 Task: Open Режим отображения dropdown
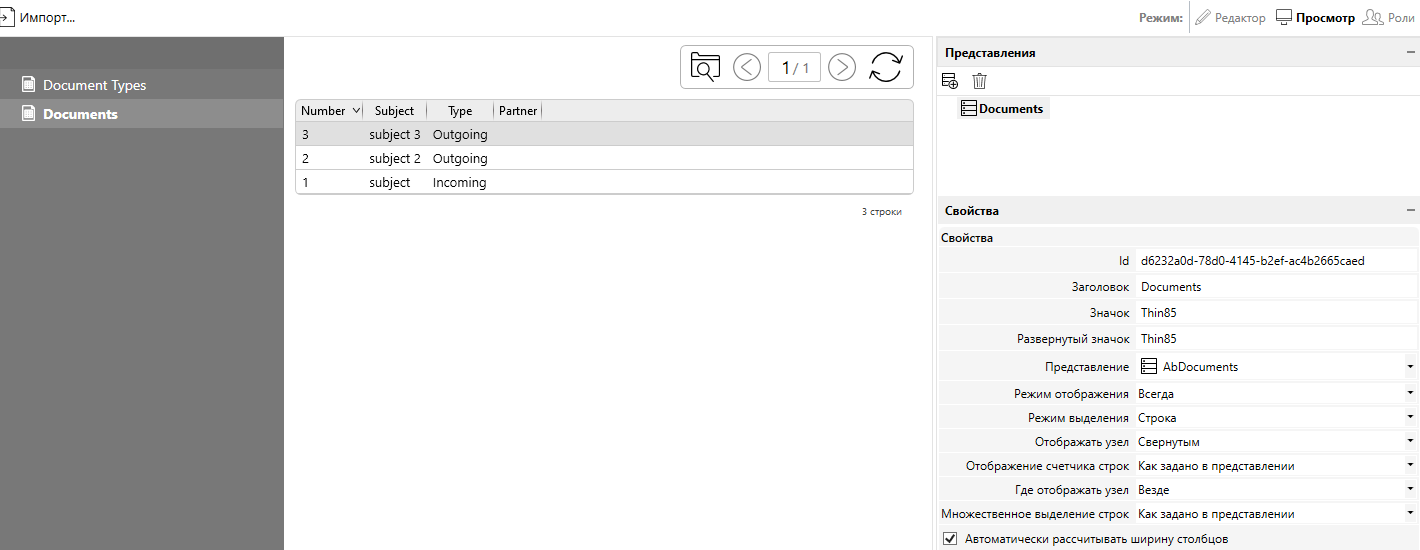tap(1410, 394)
